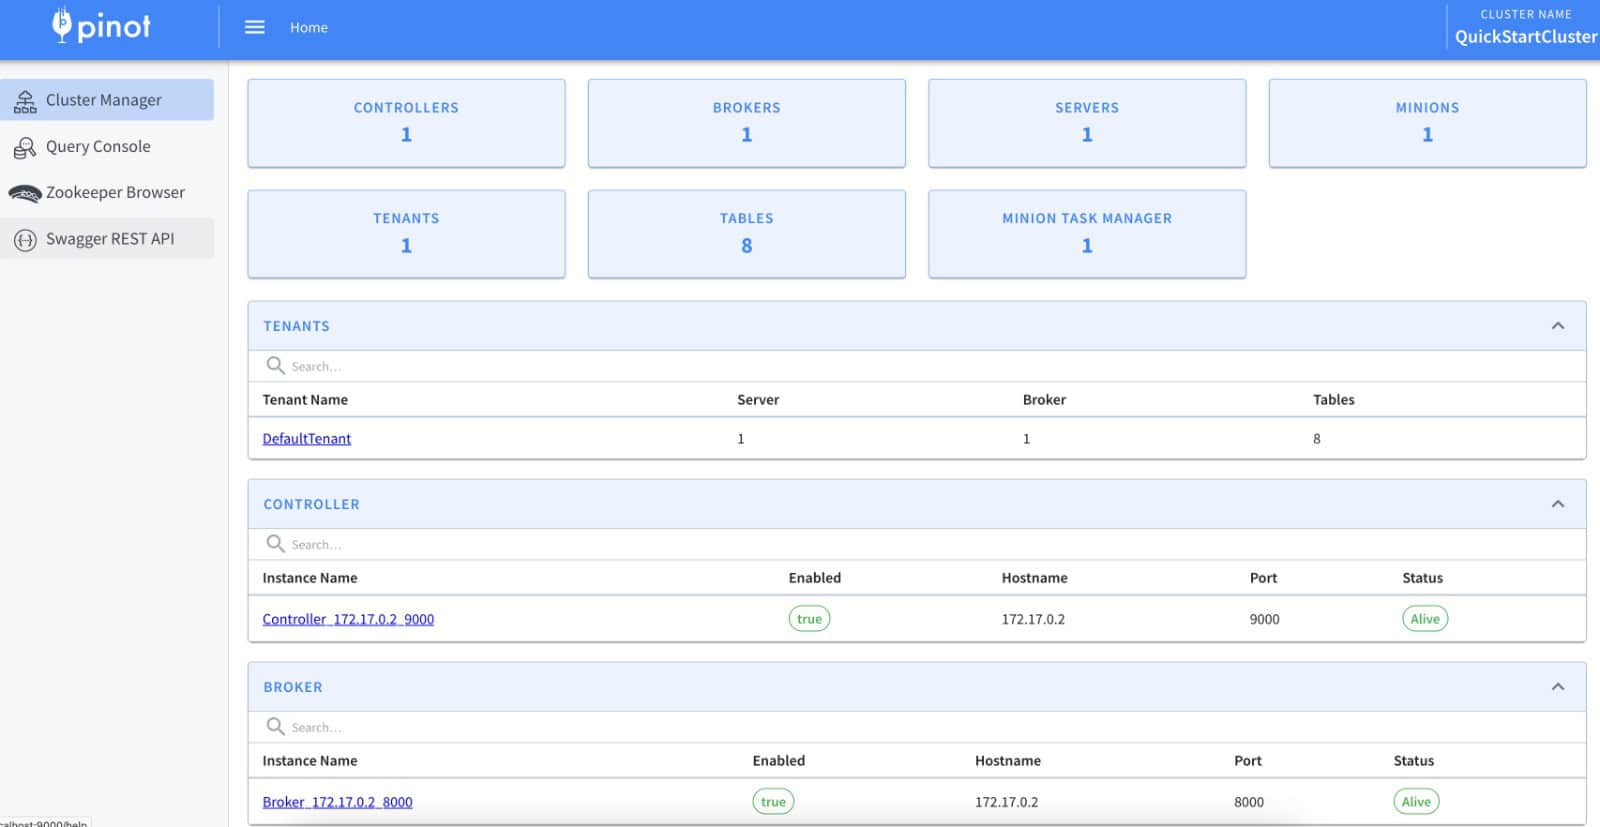Click Enabled header in Broker table
Image resolution: width=1600 pixels, height=827 pixels.
tap(778, 760)
